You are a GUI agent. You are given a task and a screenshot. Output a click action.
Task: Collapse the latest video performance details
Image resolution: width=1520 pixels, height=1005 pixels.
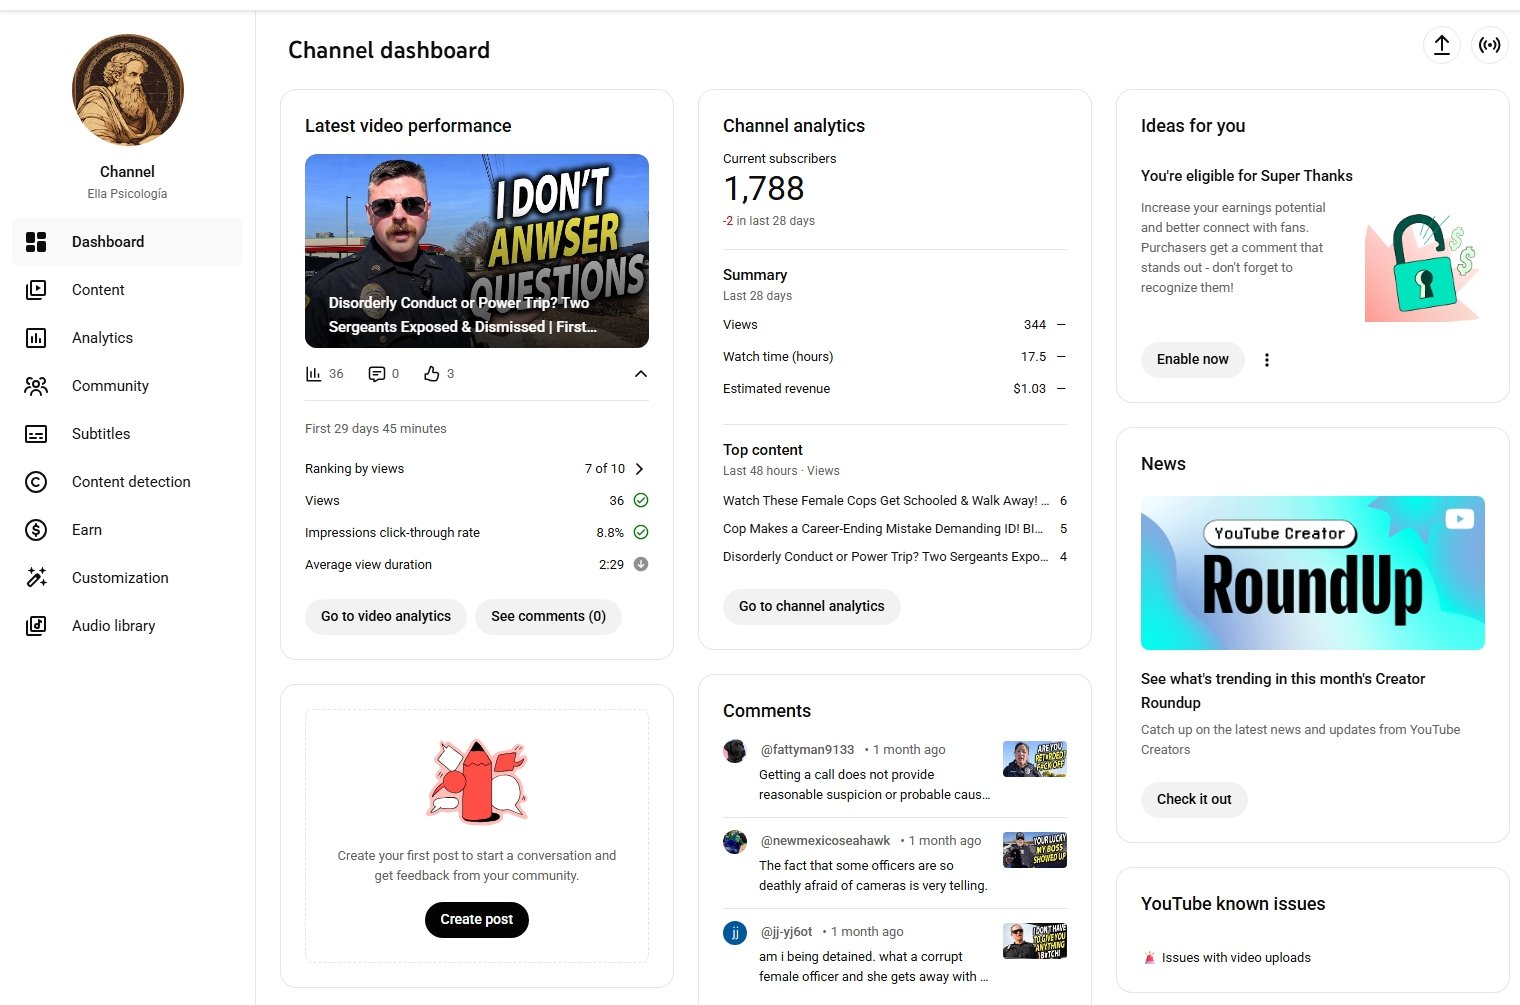(641, 374)
